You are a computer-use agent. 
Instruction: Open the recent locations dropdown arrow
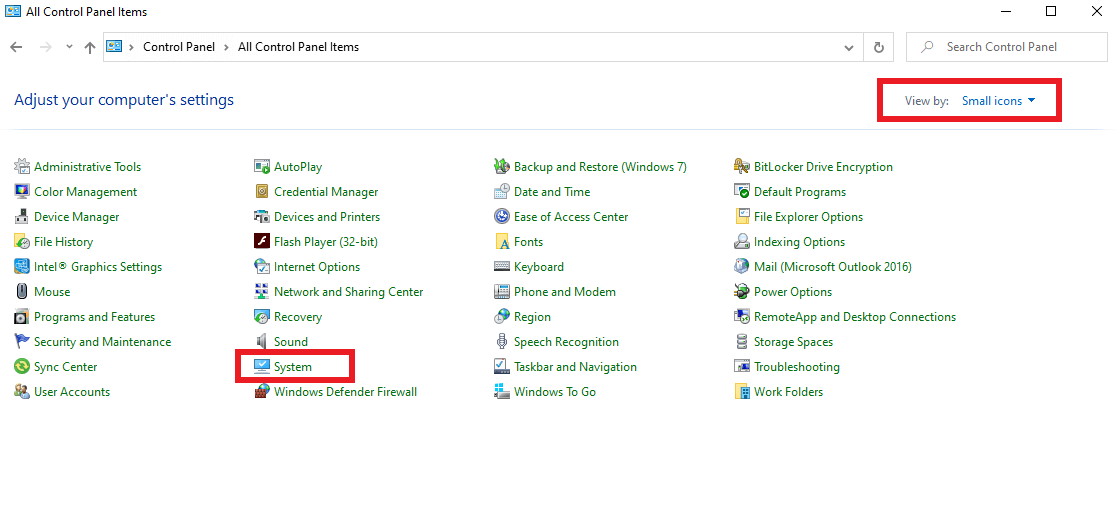click(69, 47)
